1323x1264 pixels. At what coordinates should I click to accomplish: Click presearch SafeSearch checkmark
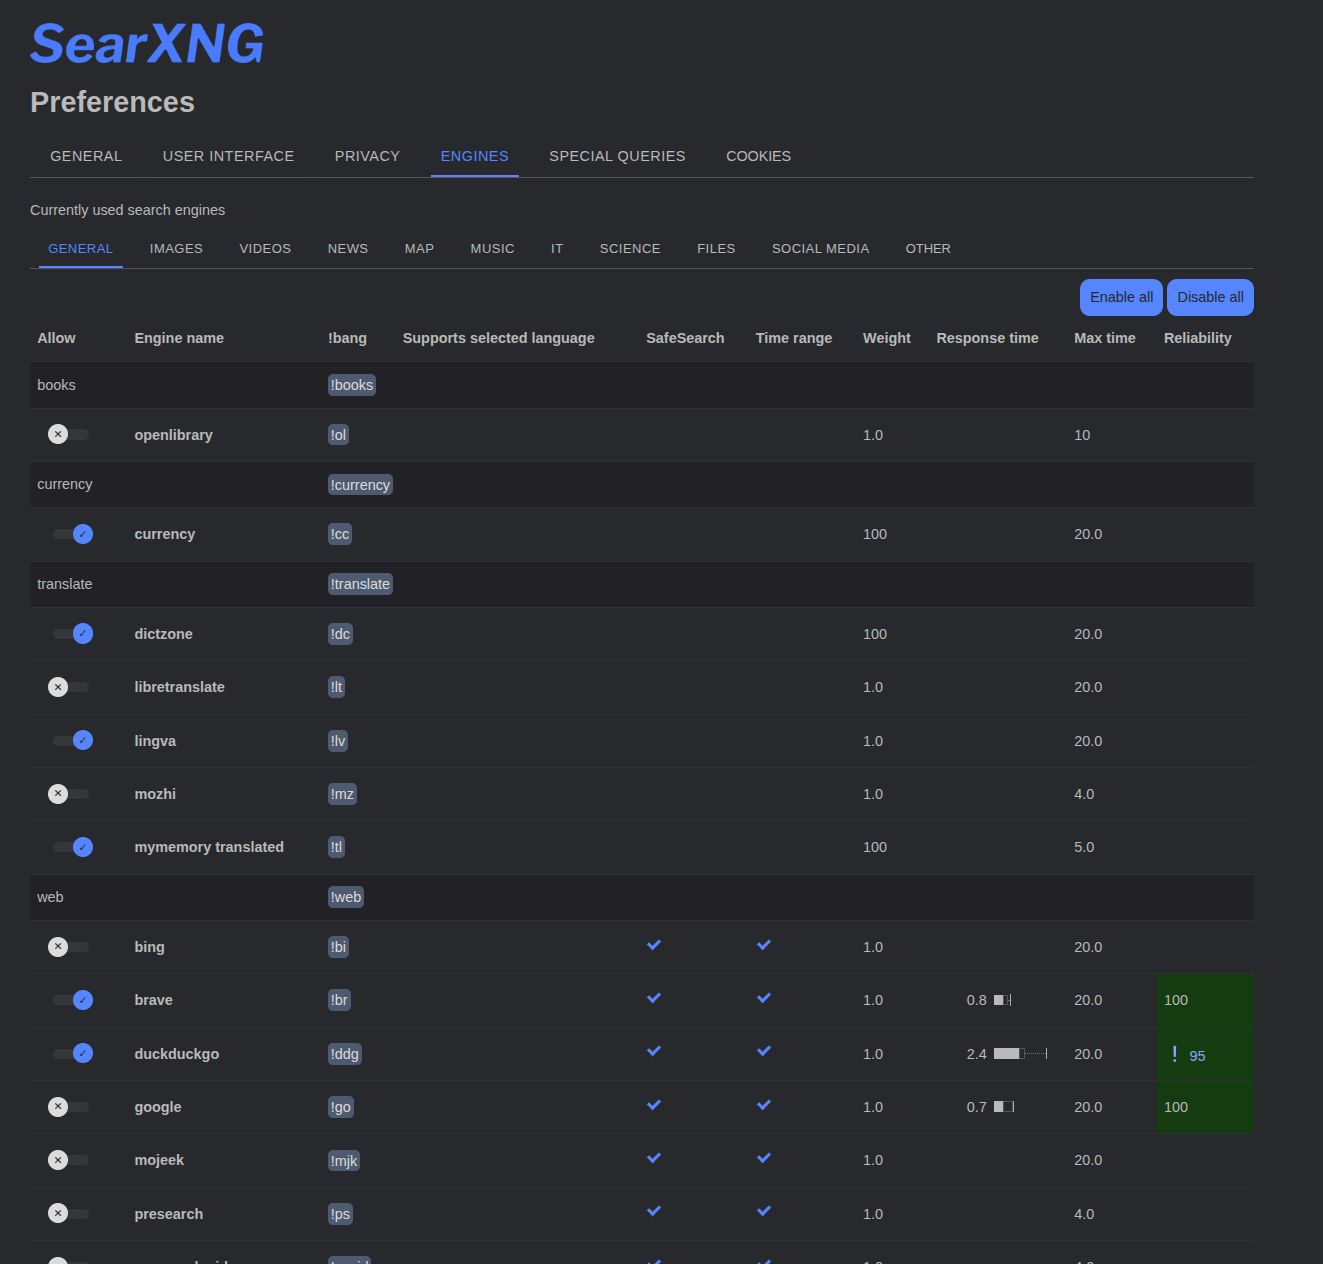[x=654, y=1211]
